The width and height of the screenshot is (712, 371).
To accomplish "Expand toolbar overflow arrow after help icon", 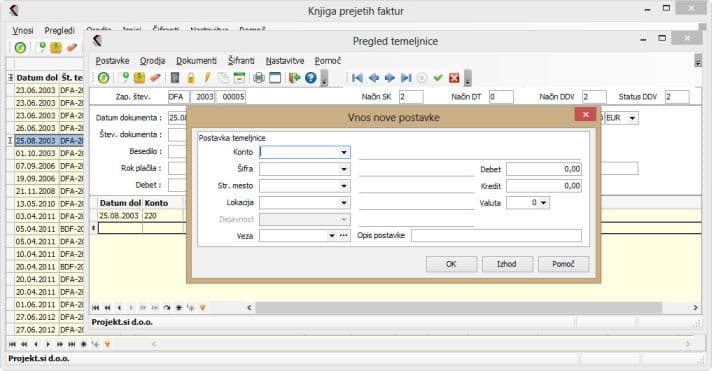I will click(324, 79).
